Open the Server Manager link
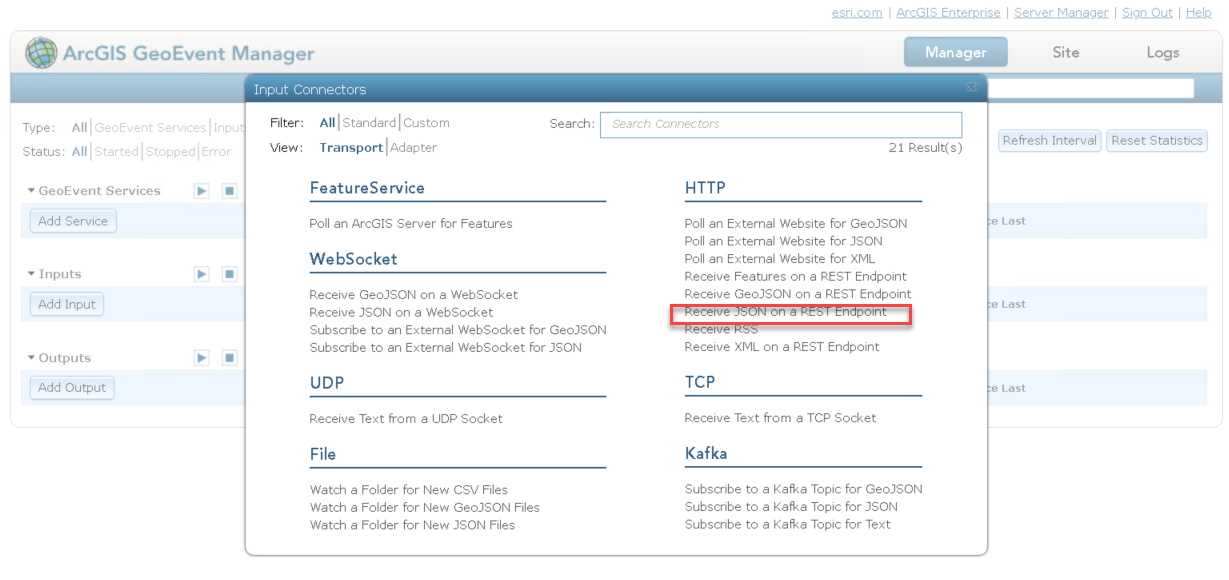1229x580 pixels. (1061, 12)
